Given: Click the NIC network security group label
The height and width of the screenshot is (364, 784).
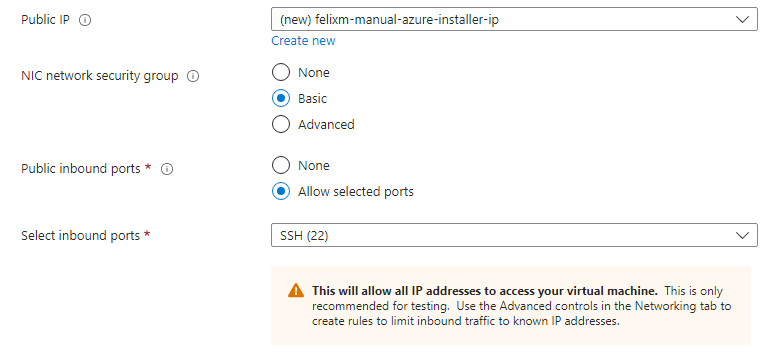Looking at the screenshot, I should pos(100,76).
